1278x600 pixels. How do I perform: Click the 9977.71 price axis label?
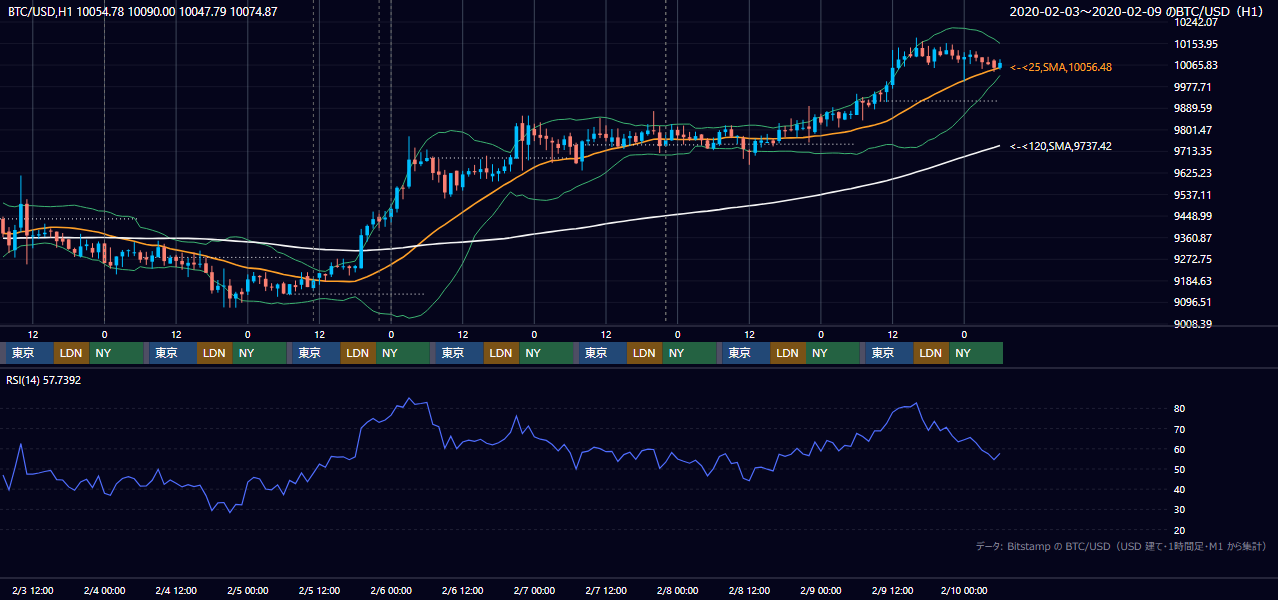click(1194, 87)
